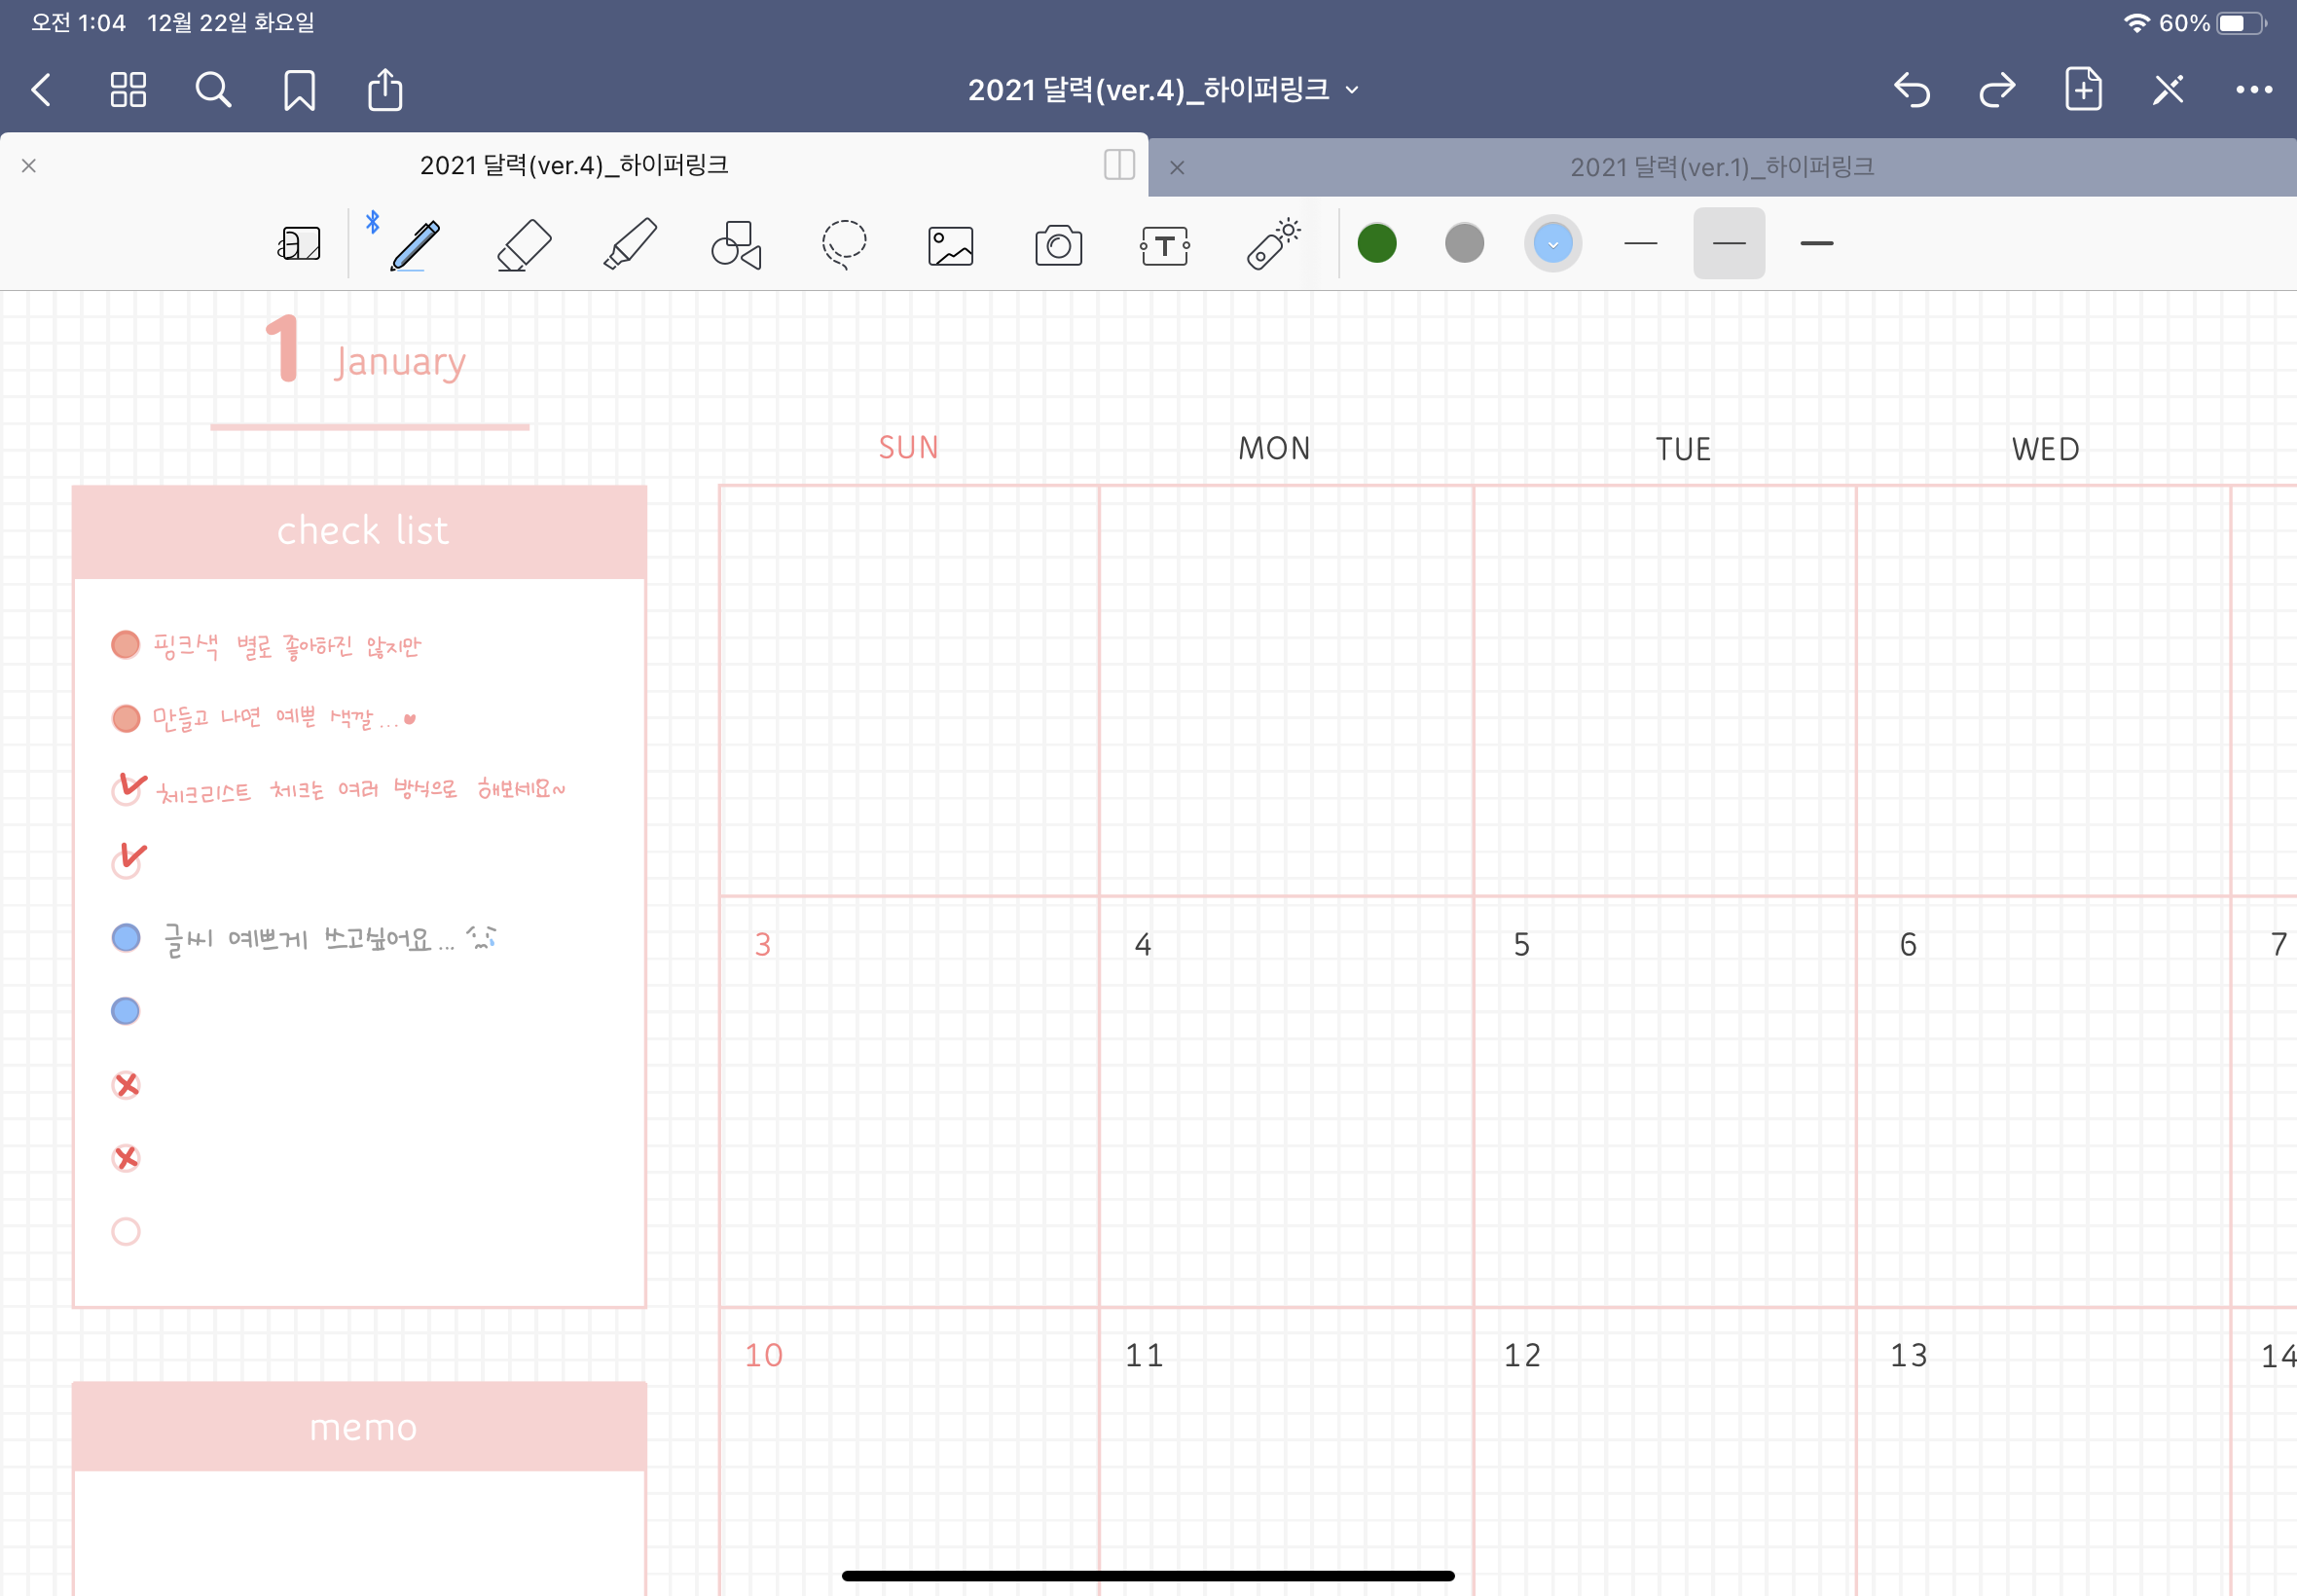The height and width of the screenshot is (1596, 2297).
Task: Tap the memo header
Action: [x=360, y=1427]
